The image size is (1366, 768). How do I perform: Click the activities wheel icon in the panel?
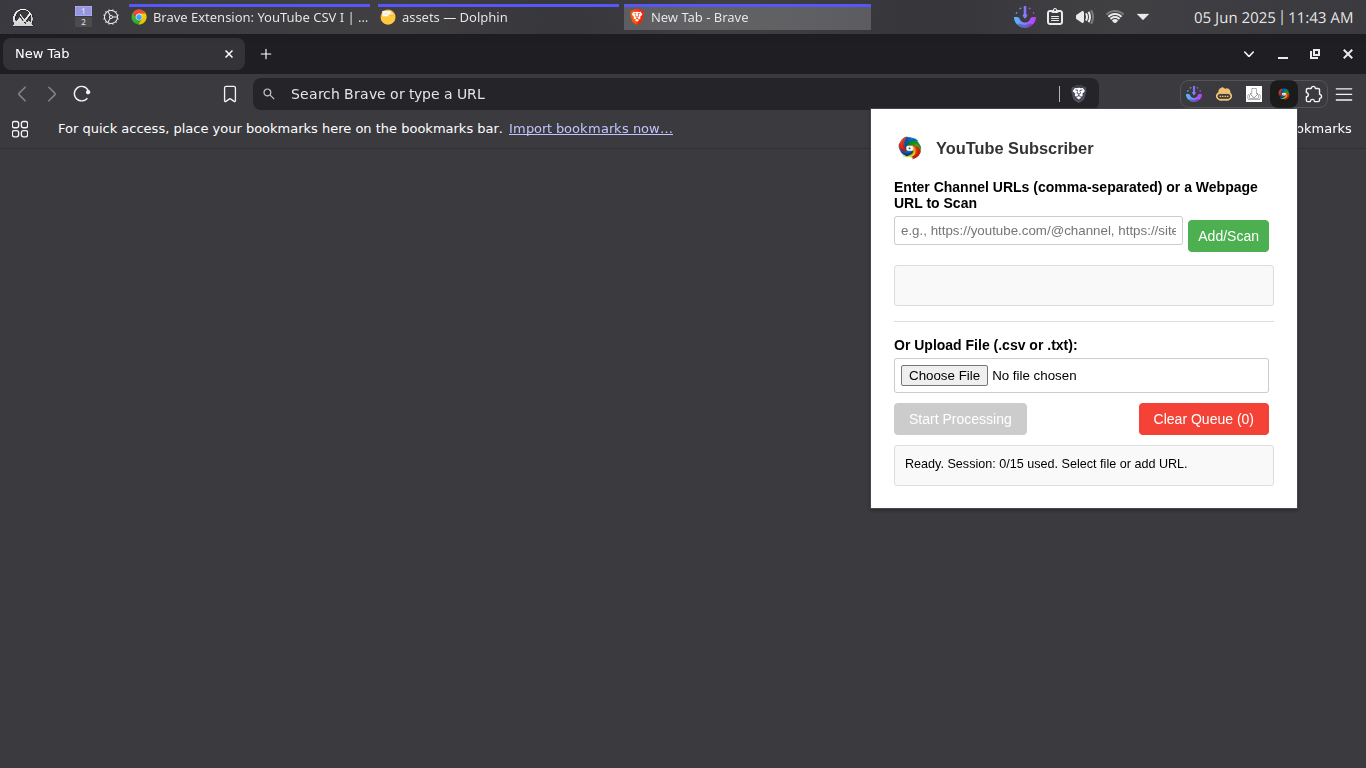point(111,17)
